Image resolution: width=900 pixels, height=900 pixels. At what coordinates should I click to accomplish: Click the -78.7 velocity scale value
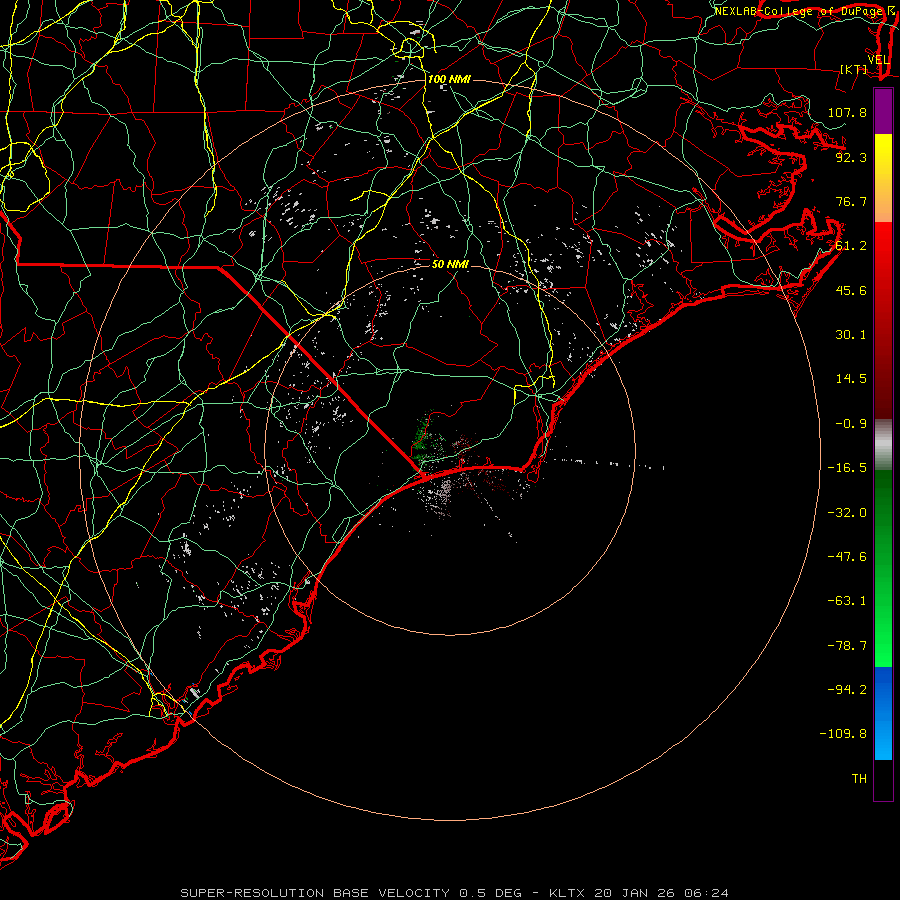[x=847, y=646]
